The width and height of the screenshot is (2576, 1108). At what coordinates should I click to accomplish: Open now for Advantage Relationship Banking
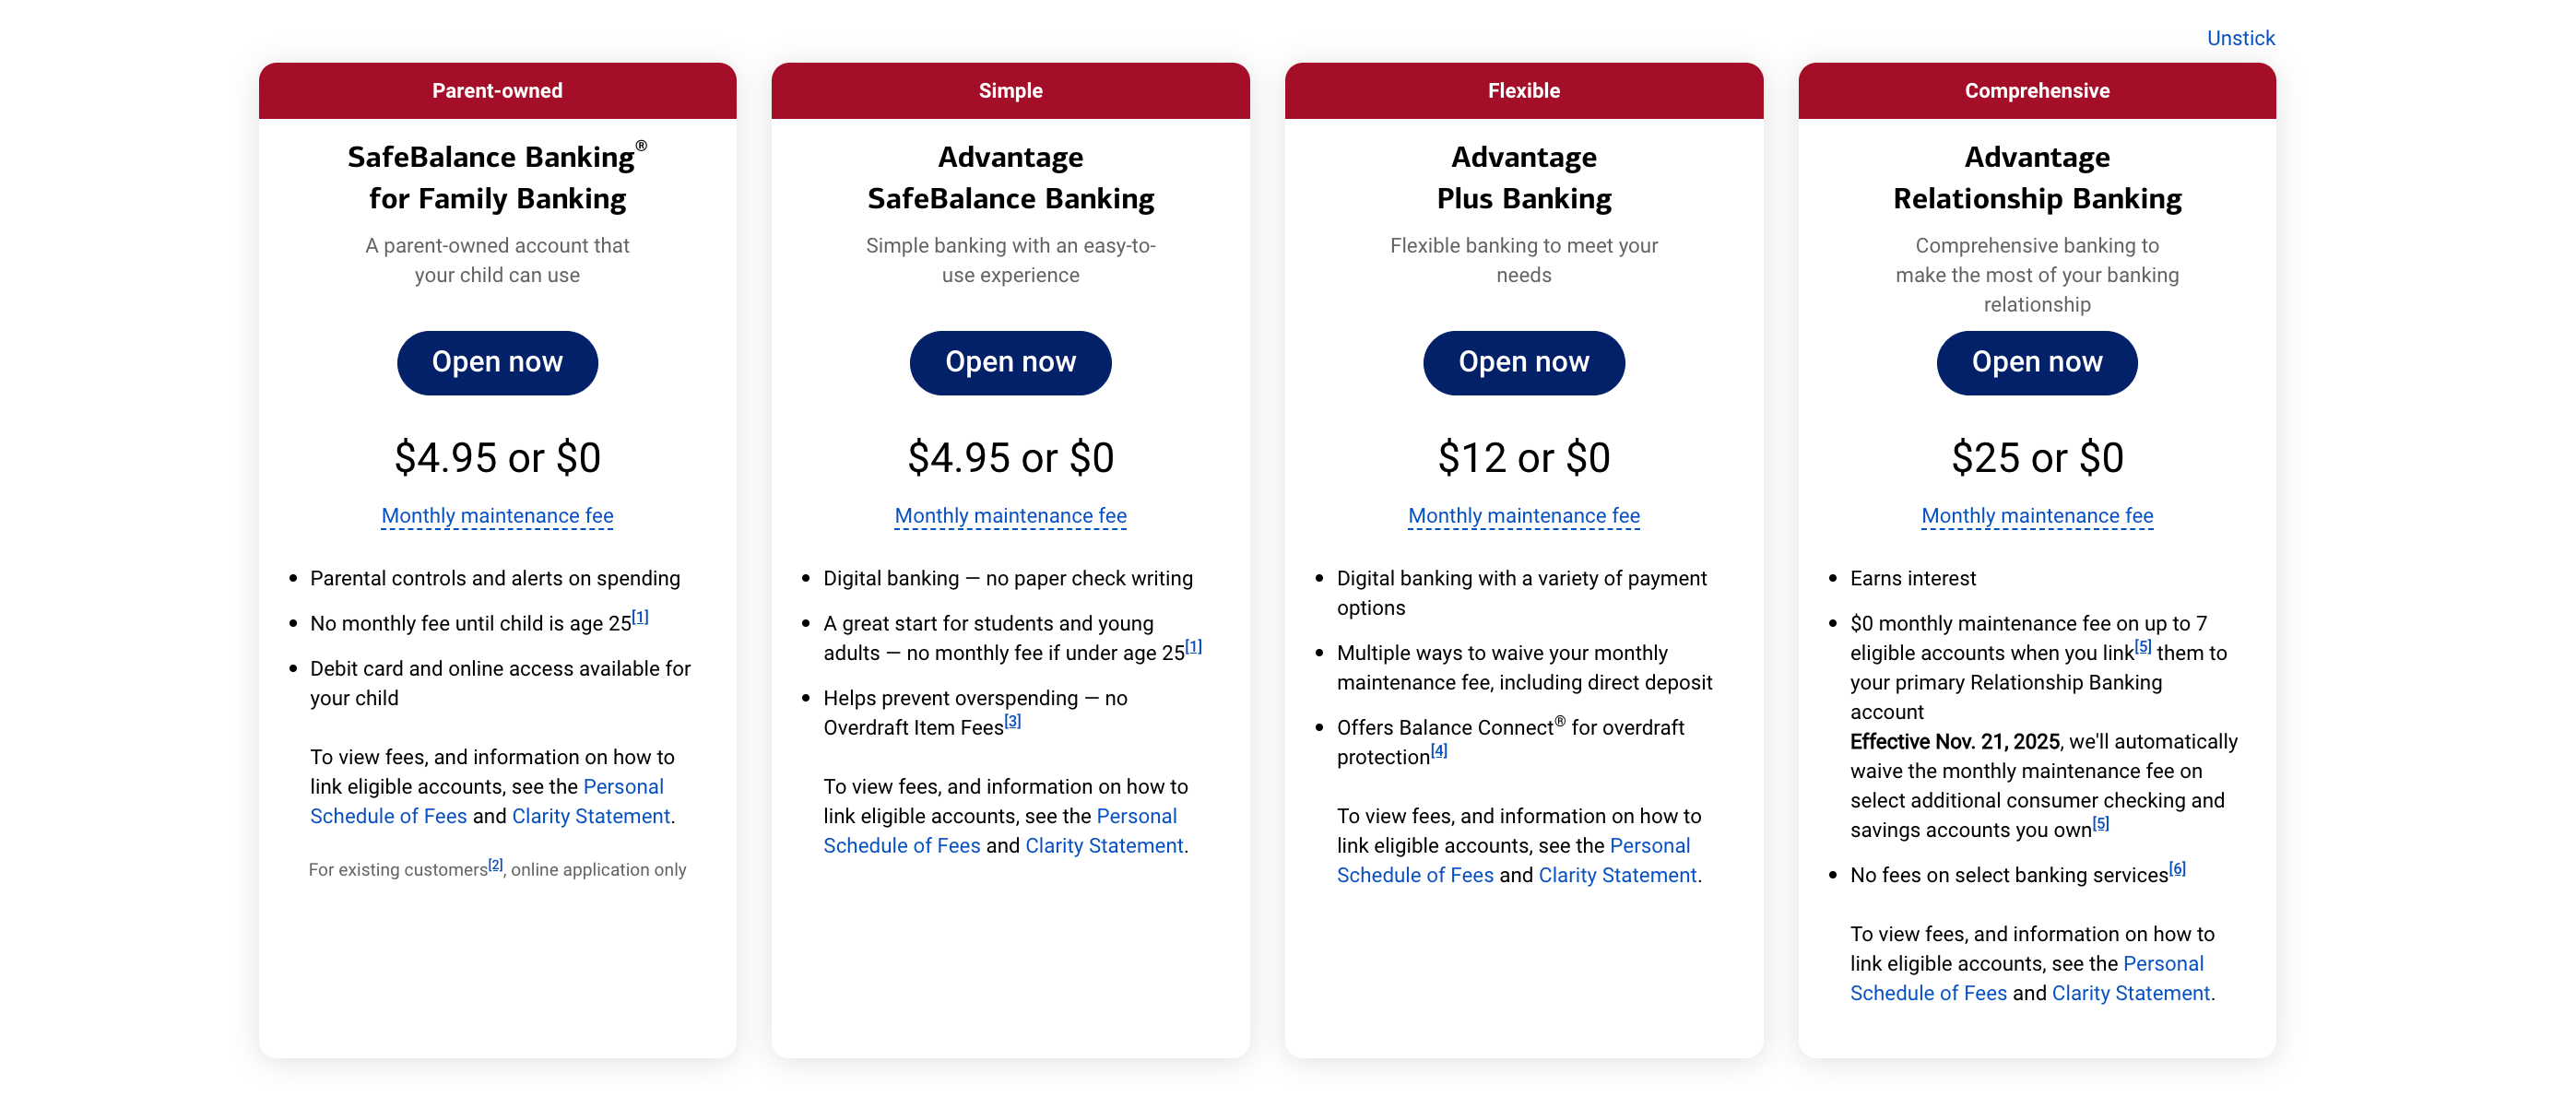2036,362
